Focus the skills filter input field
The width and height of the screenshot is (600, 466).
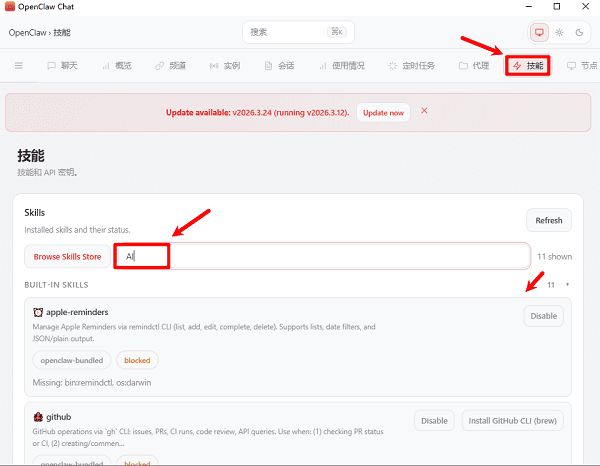(330, 256)
